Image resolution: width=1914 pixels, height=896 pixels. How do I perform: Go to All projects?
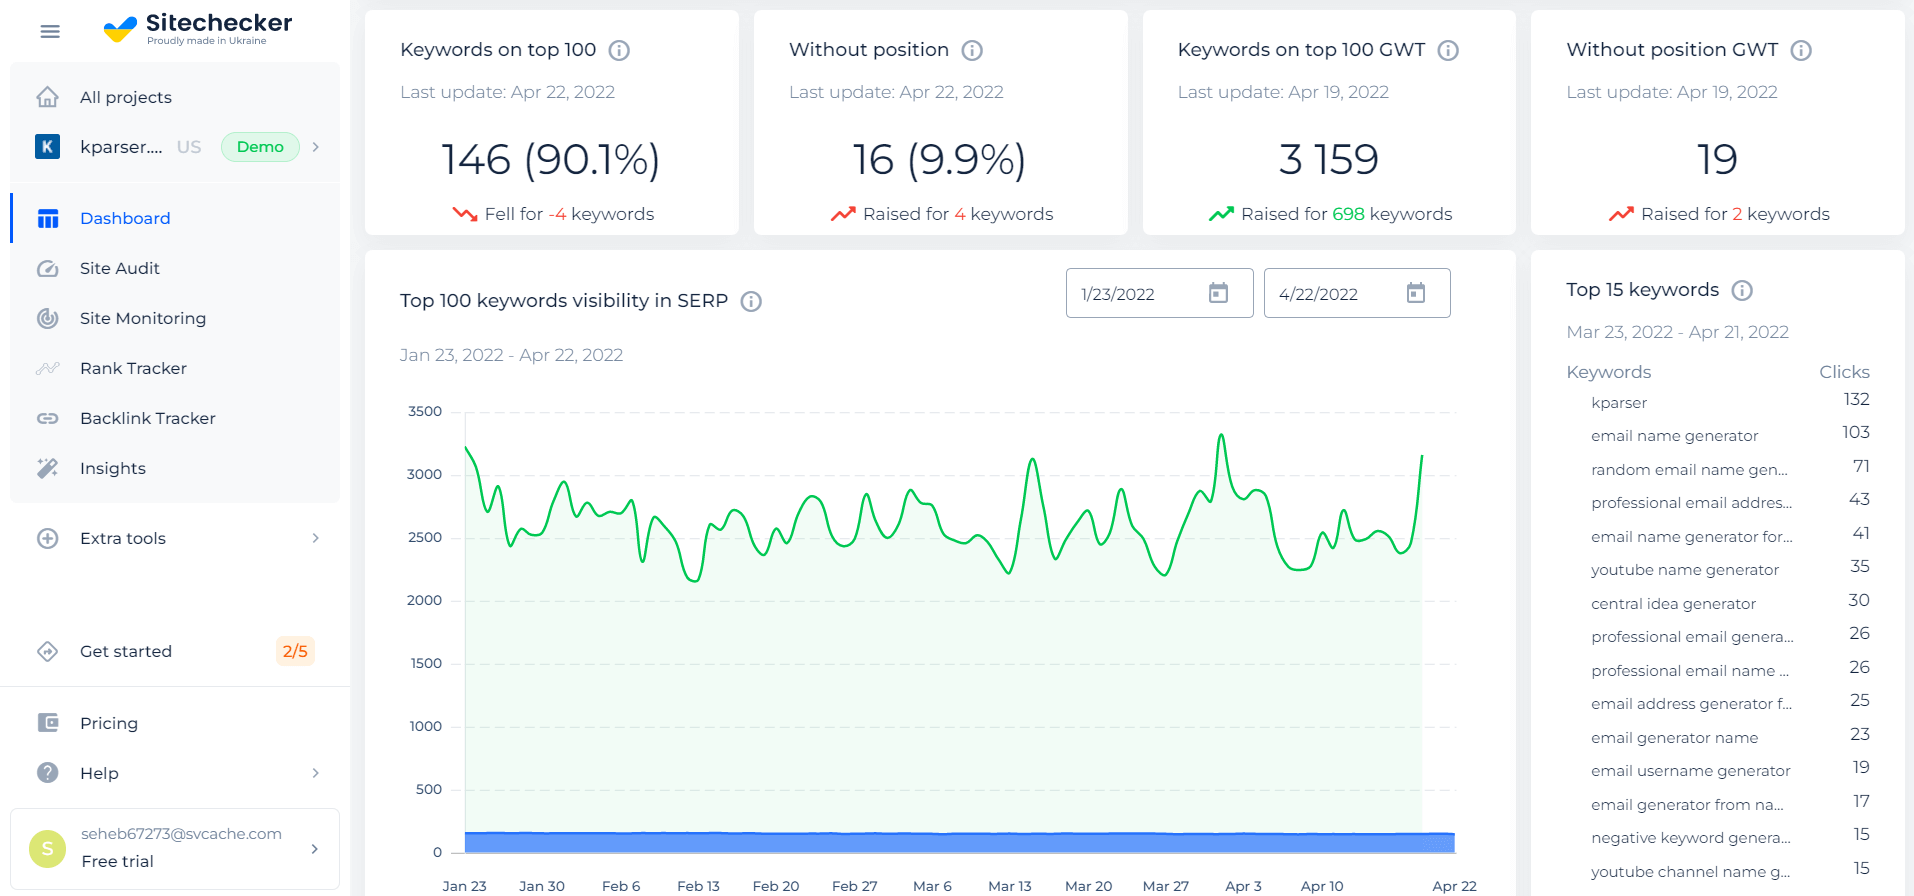tap(175, 97)
